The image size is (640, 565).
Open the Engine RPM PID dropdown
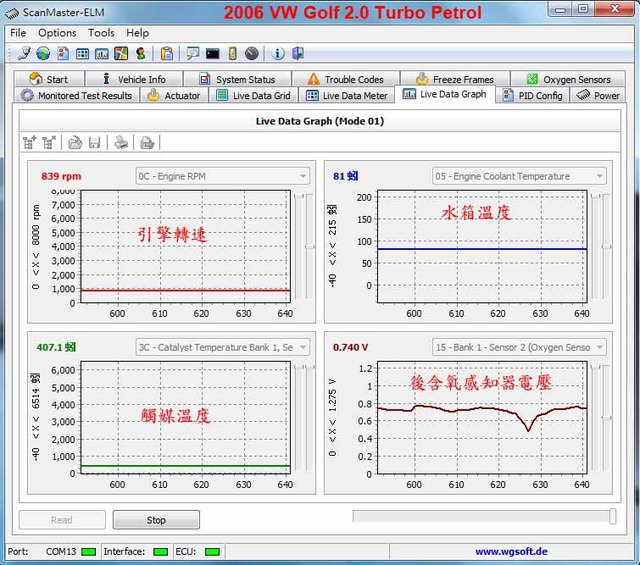click(x=222, y=177)
